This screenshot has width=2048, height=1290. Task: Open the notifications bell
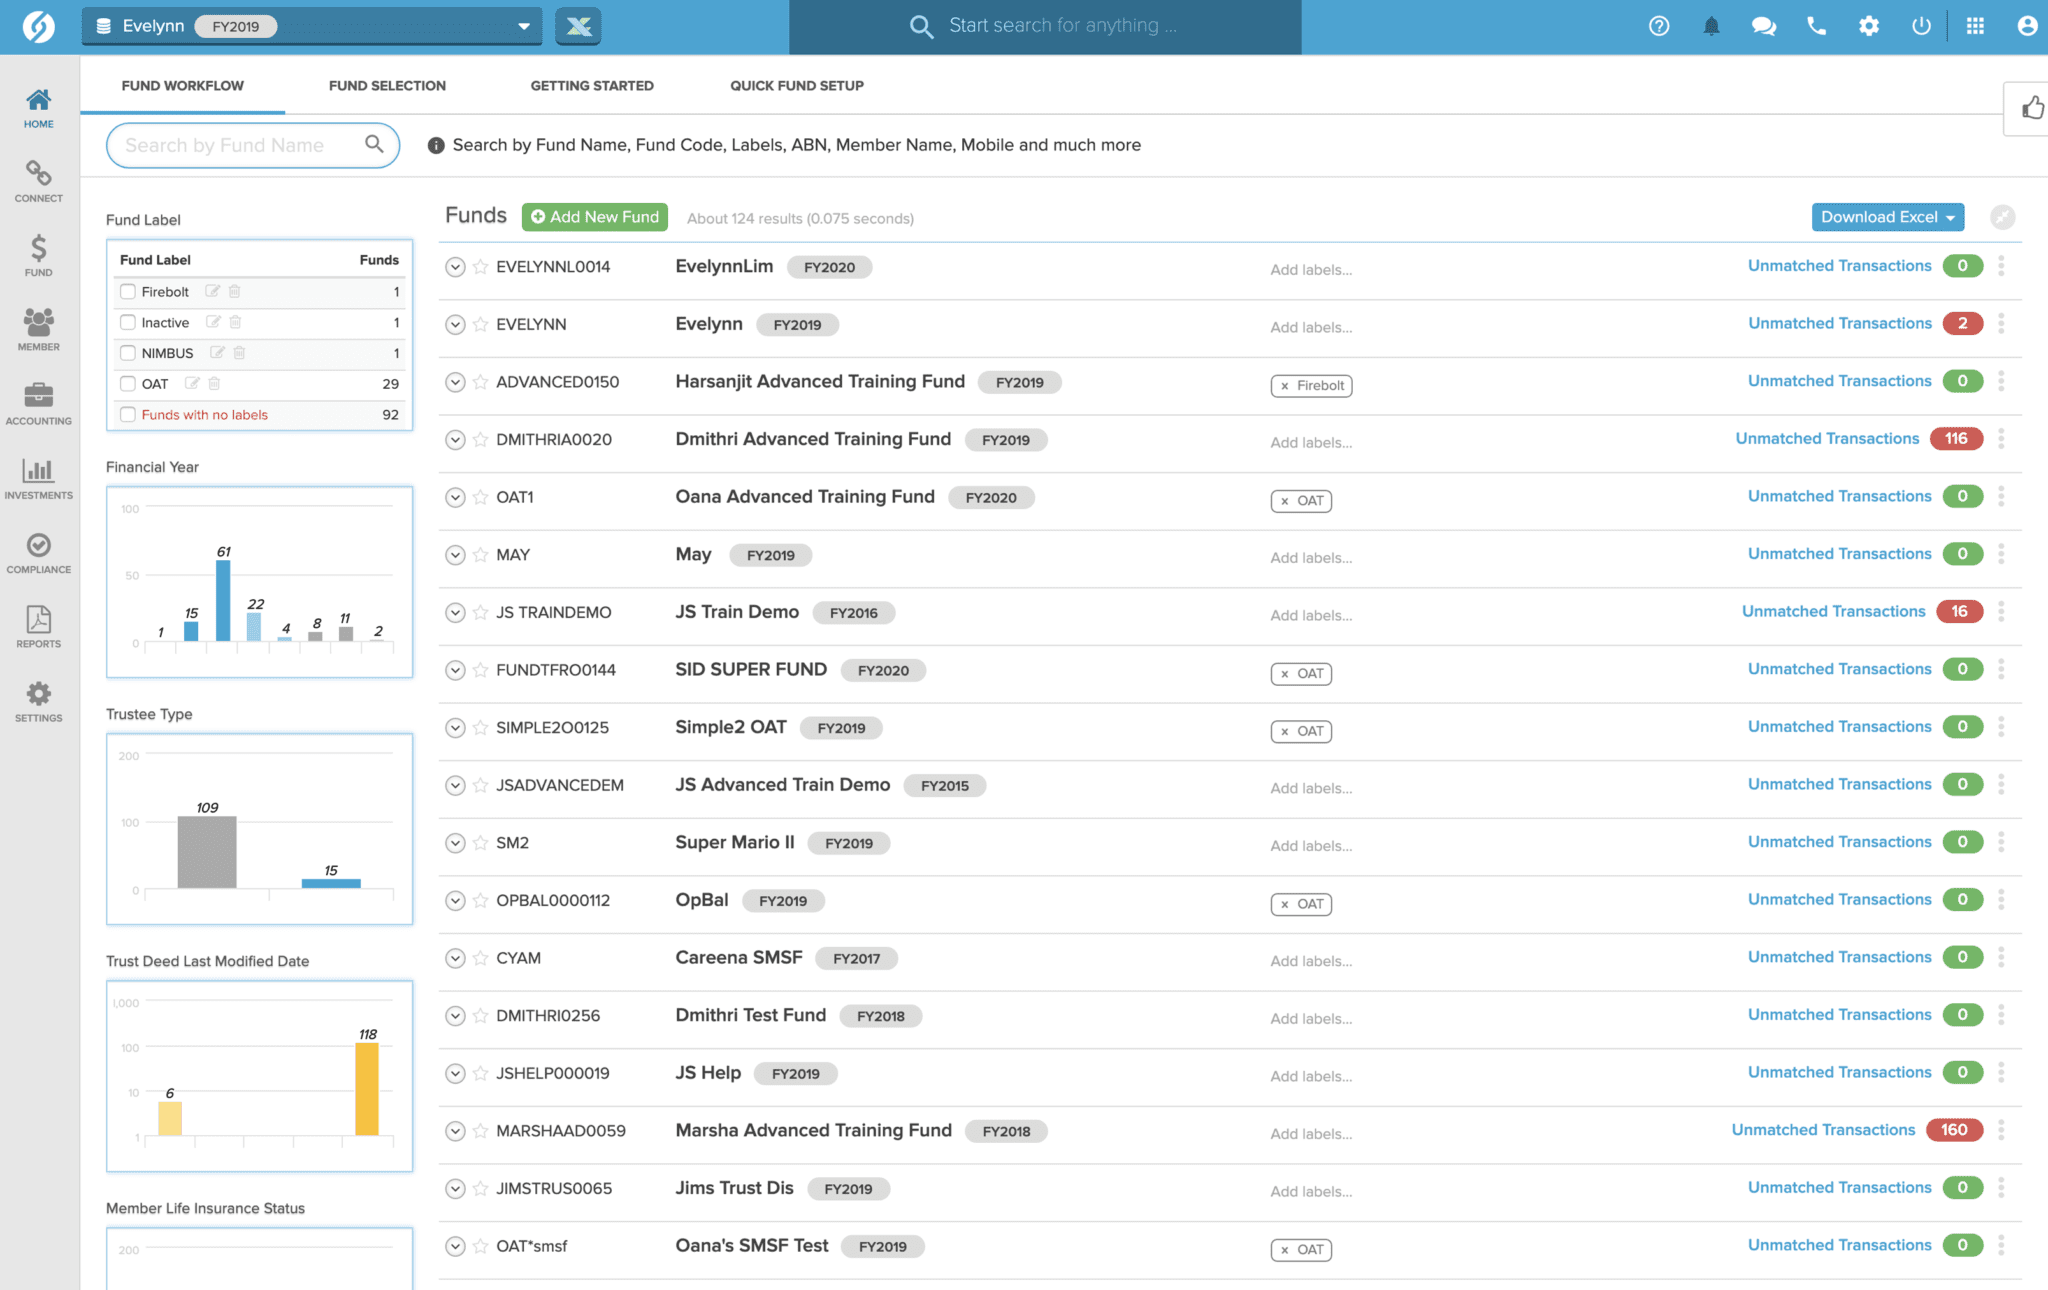click(x=1711, y=26)
